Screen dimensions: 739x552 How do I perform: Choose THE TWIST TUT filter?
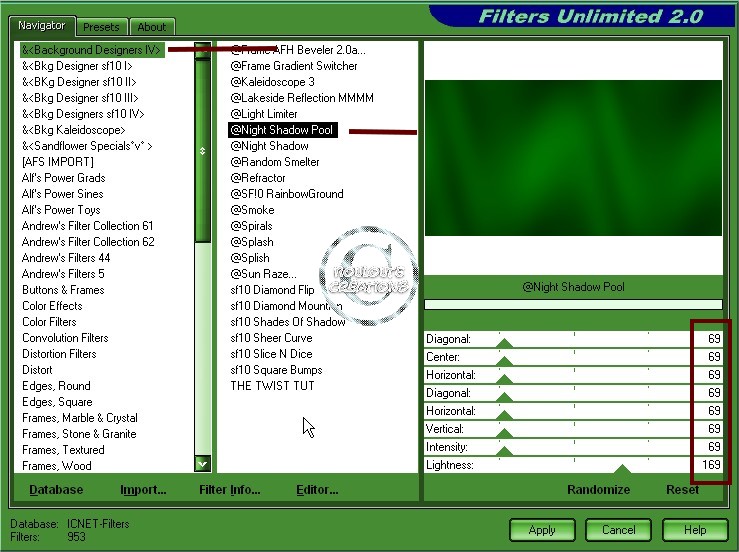(272, 387)
